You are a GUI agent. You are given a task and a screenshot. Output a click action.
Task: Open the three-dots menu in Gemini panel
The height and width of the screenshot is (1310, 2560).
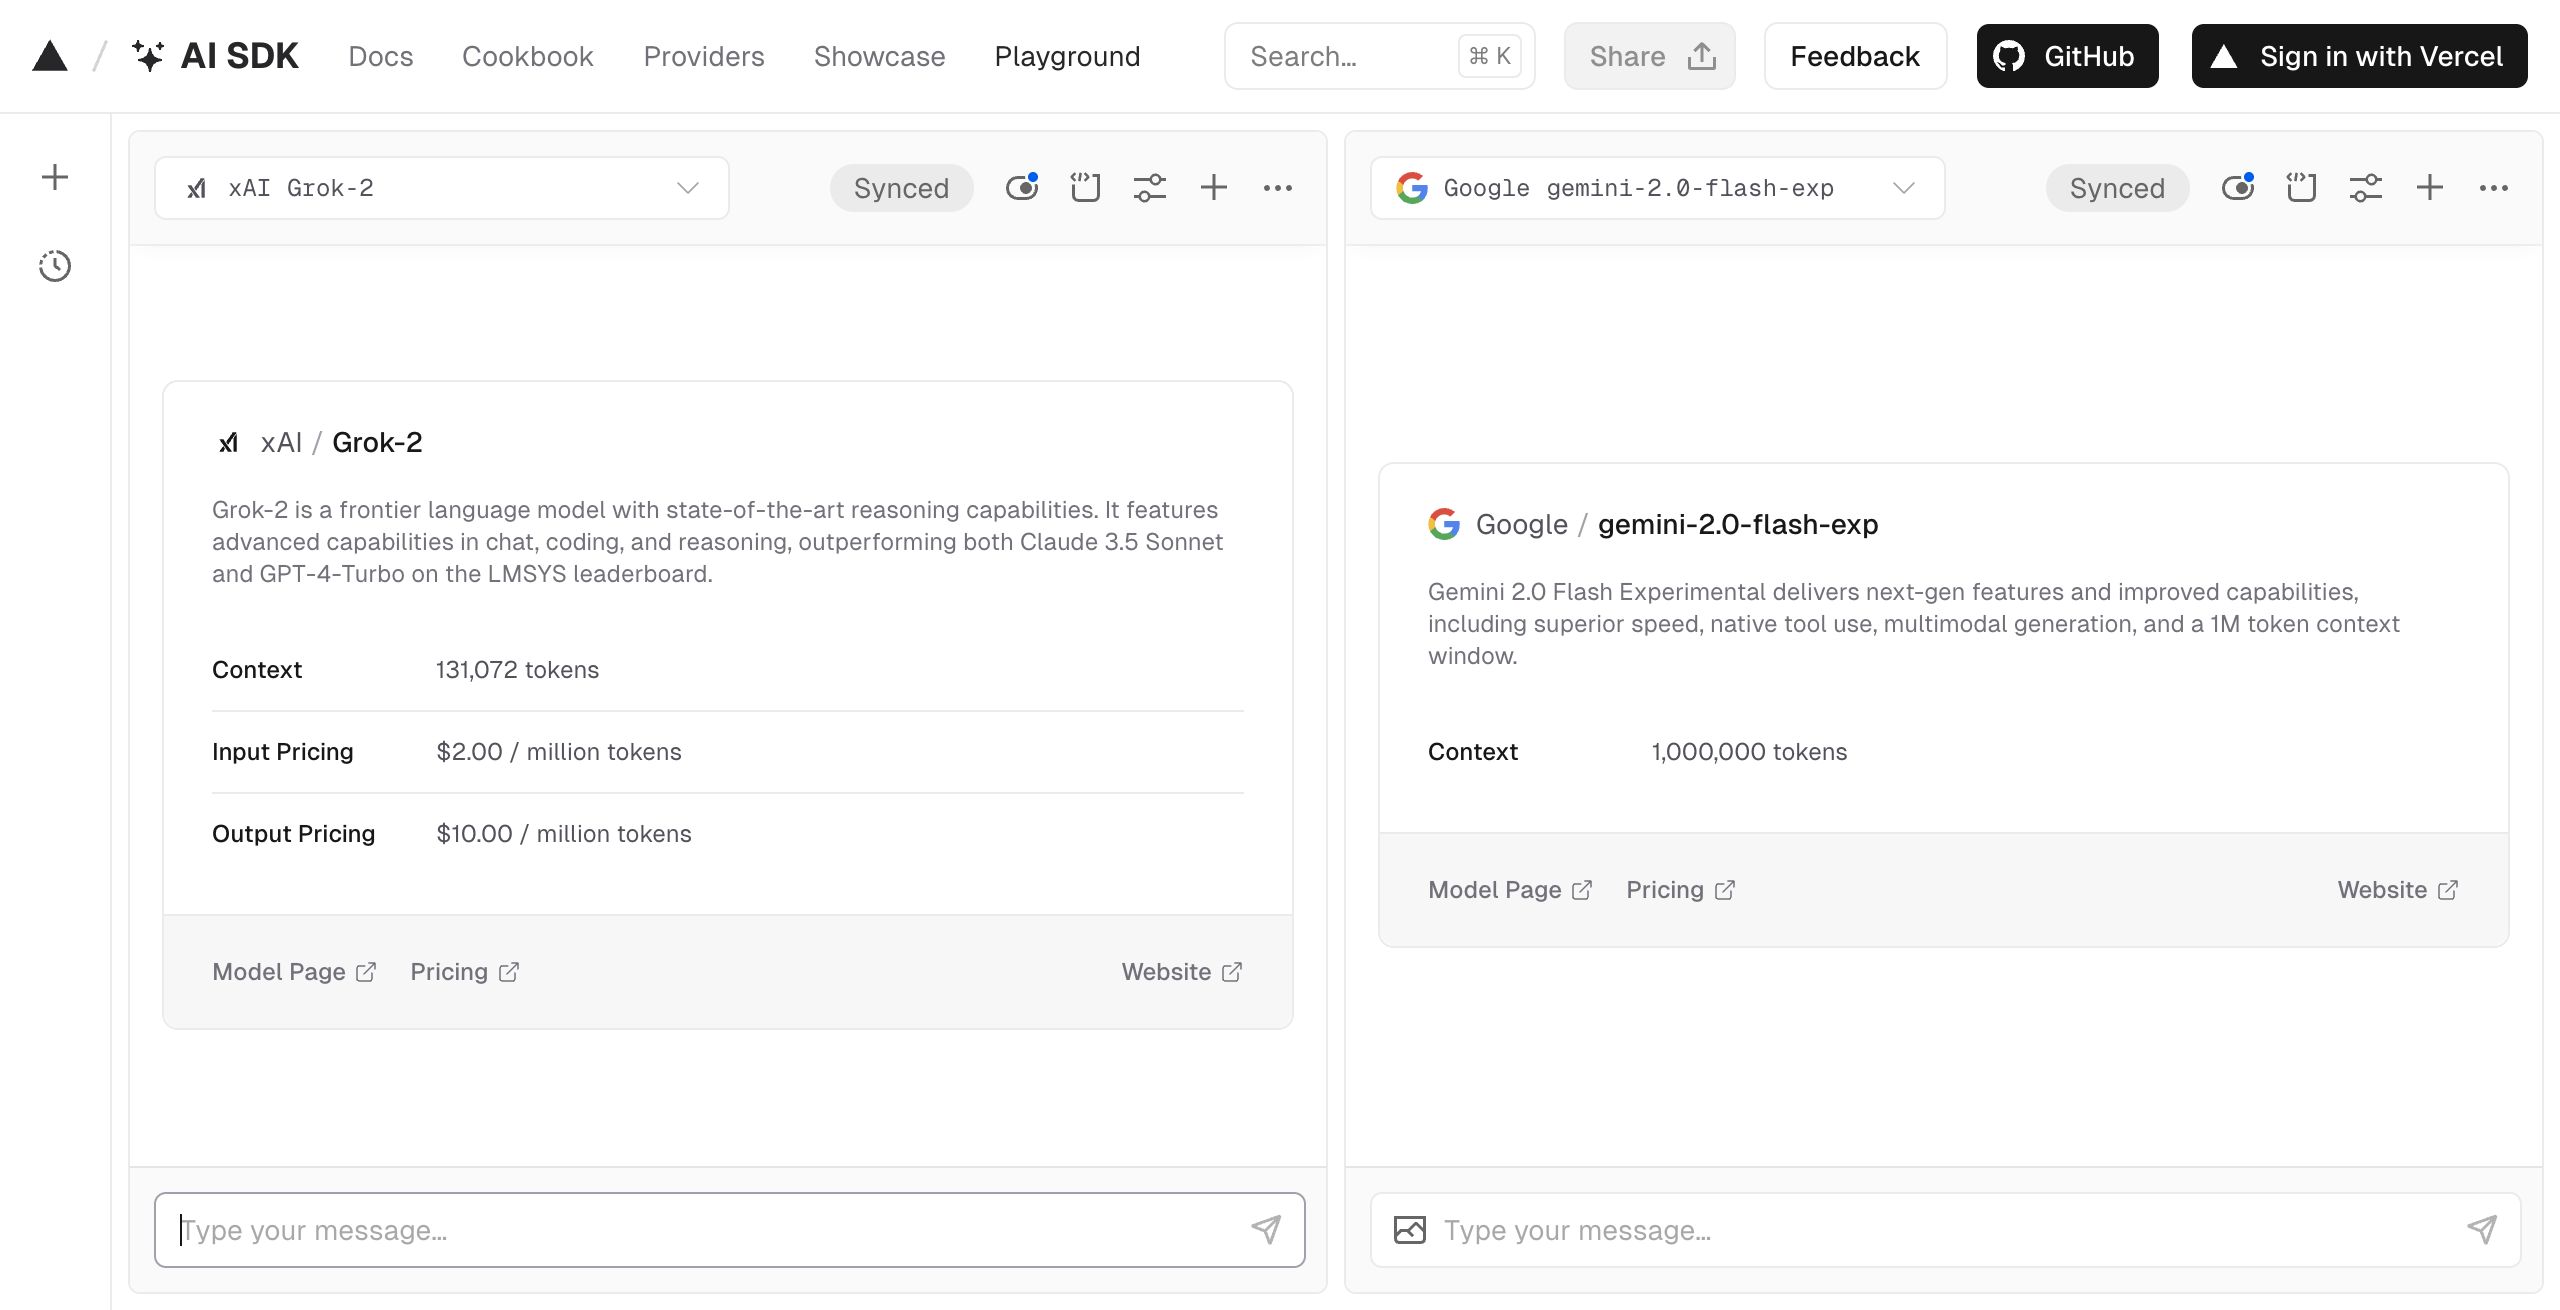coord(2493,188)
